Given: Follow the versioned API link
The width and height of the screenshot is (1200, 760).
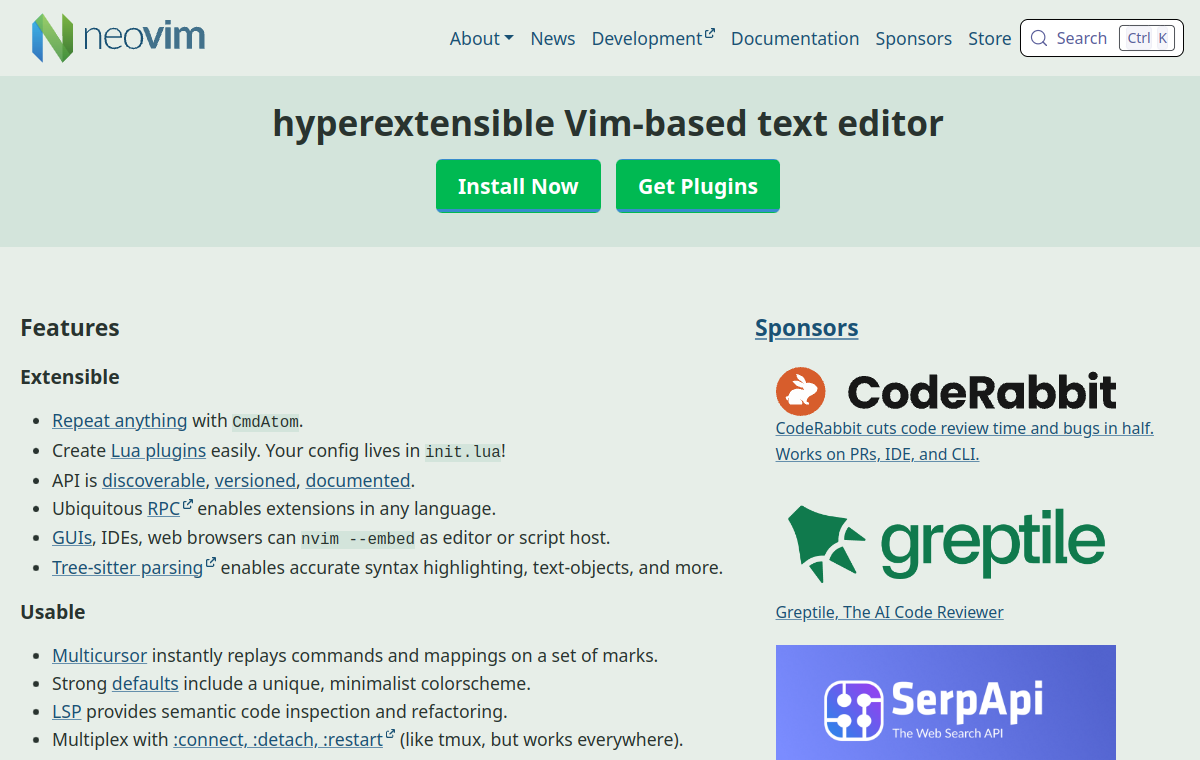Looking at the screenshot, I should tap(255, 480).
